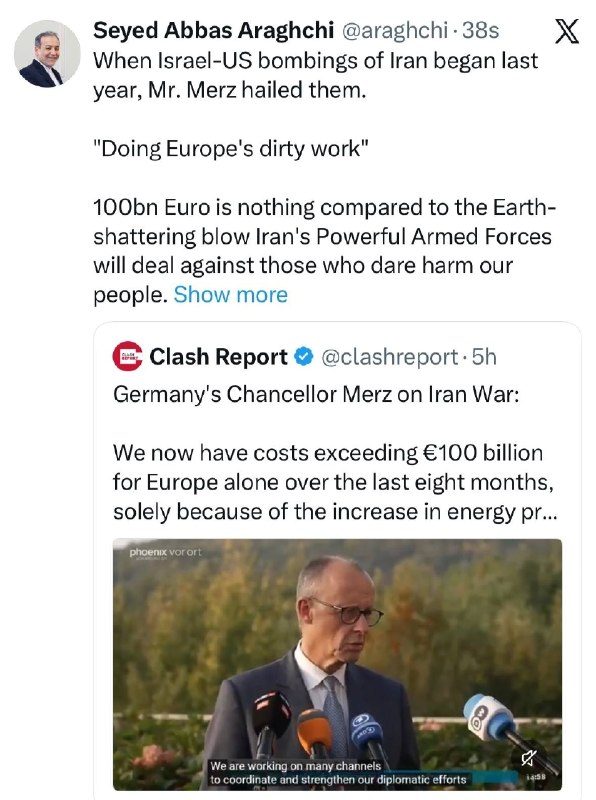Screen dimensions: 596x800
Task: Open the 38s timestamp permalink
Action: pos(480,31)
